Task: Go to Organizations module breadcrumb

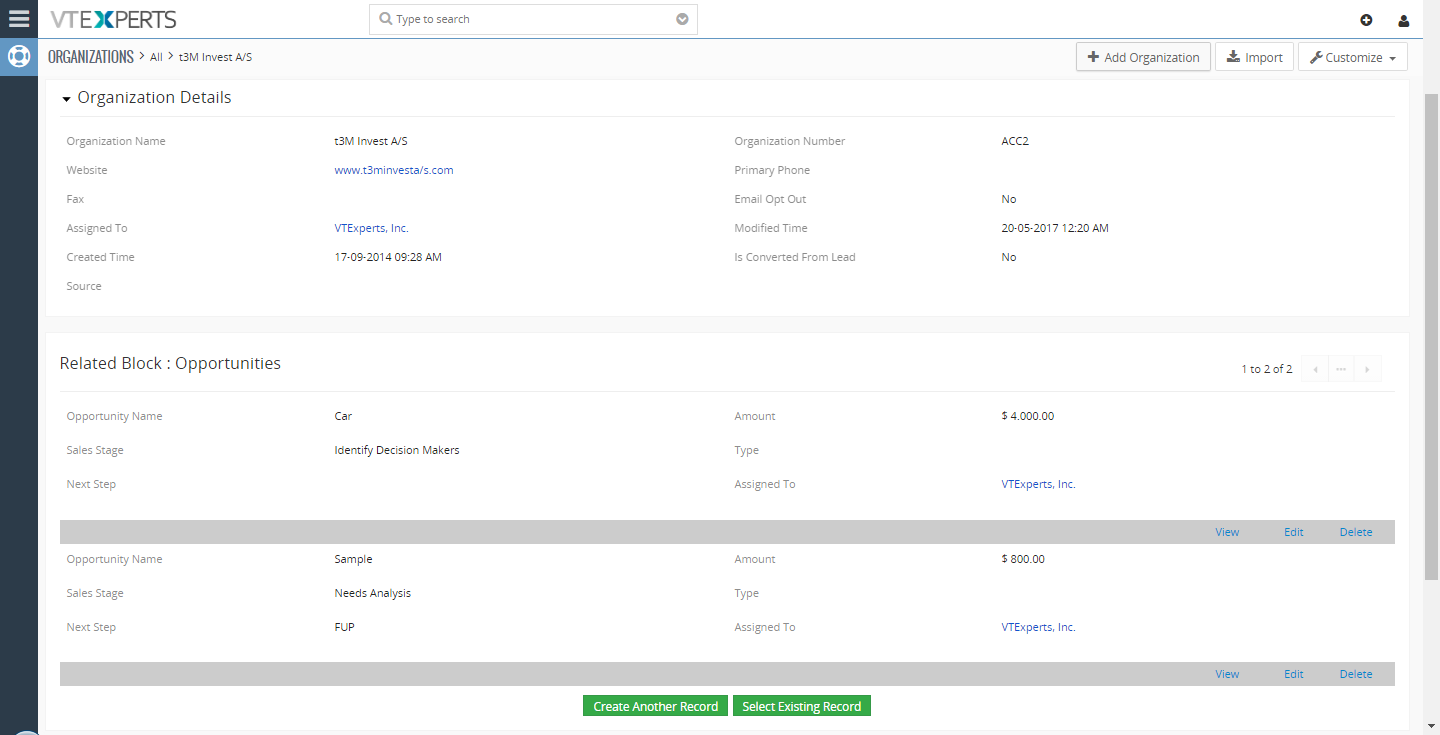Action: (91, 57)
